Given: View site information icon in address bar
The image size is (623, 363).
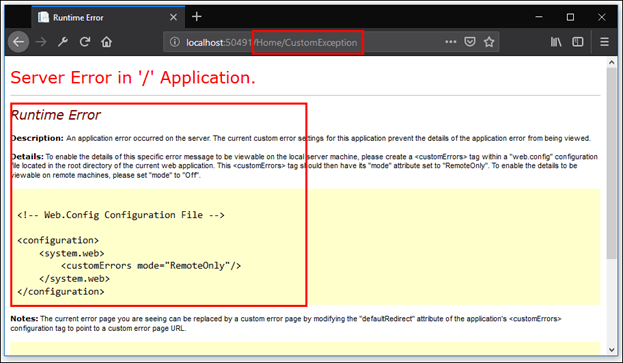Looking at the screenshot, I should pos(174,42).
